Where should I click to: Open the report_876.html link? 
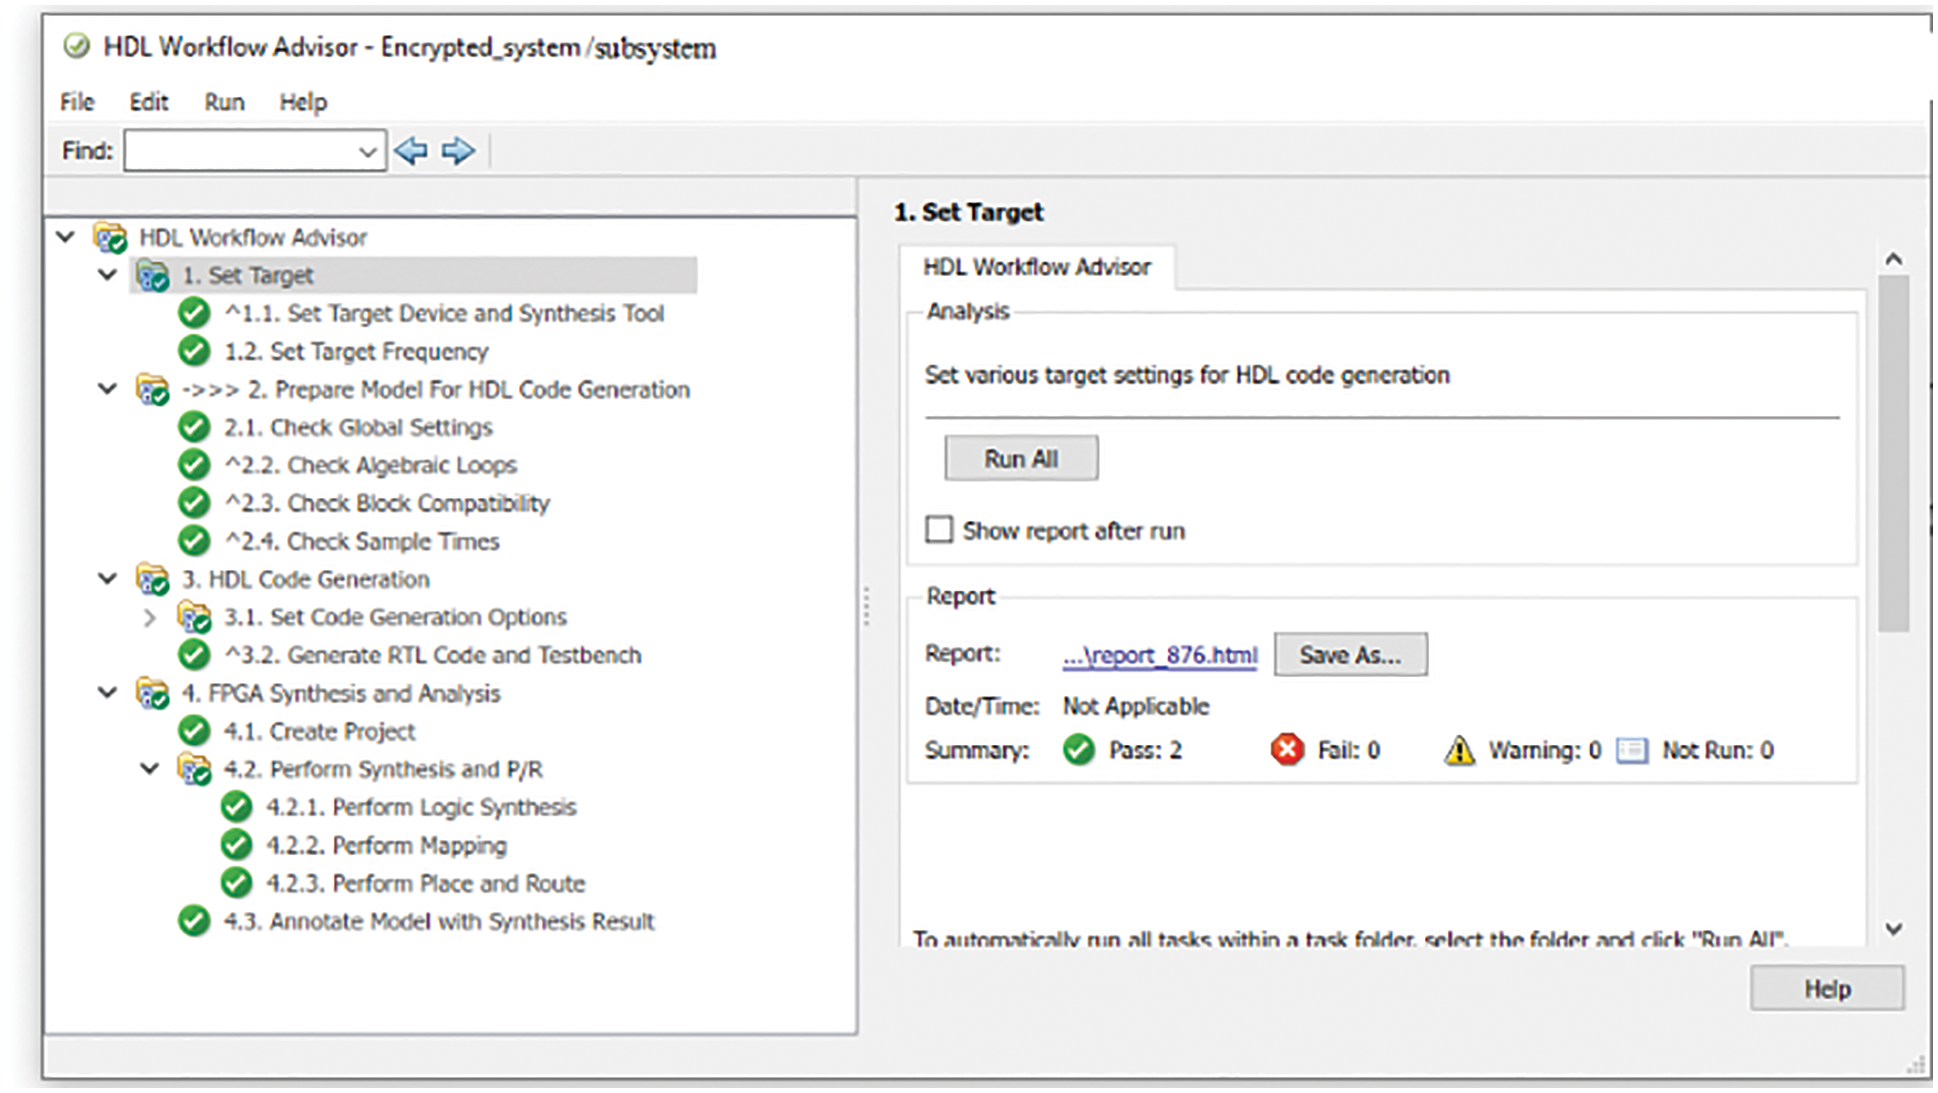coord(1160,655)
